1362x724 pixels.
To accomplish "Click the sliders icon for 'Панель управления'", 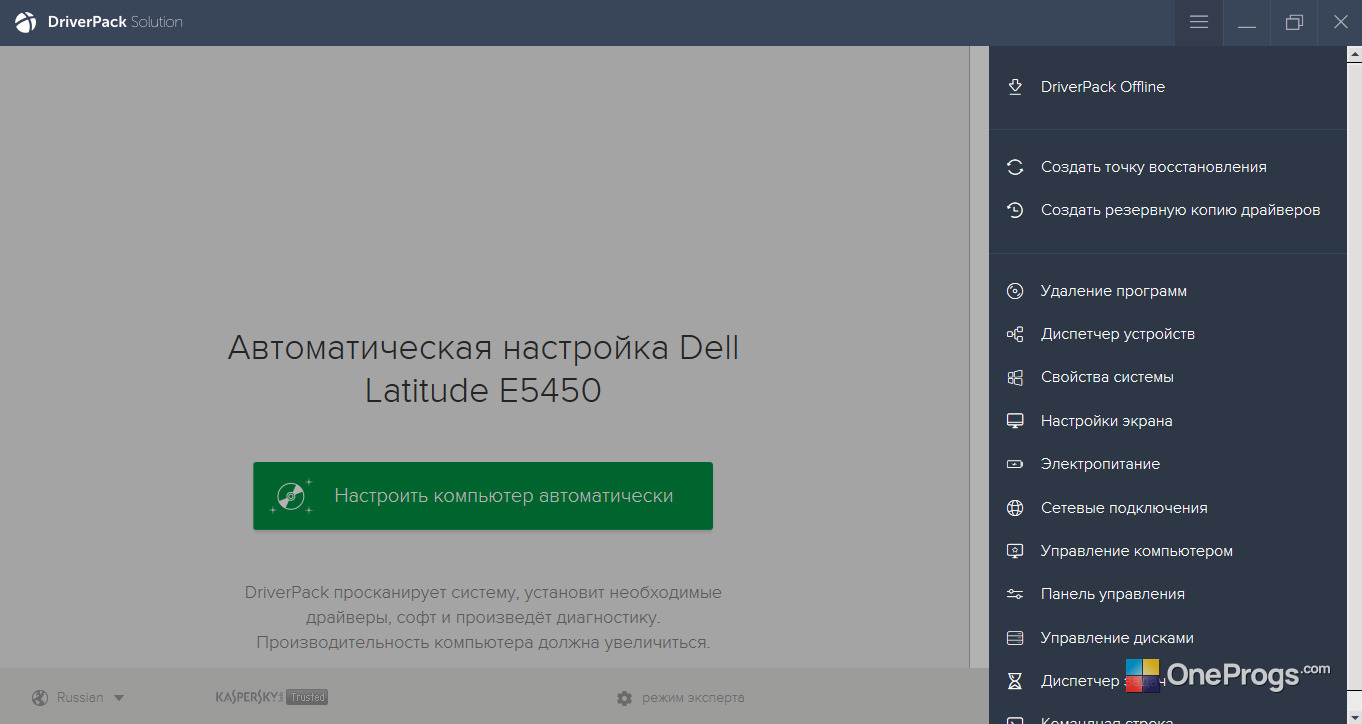I will point(1015,594).
